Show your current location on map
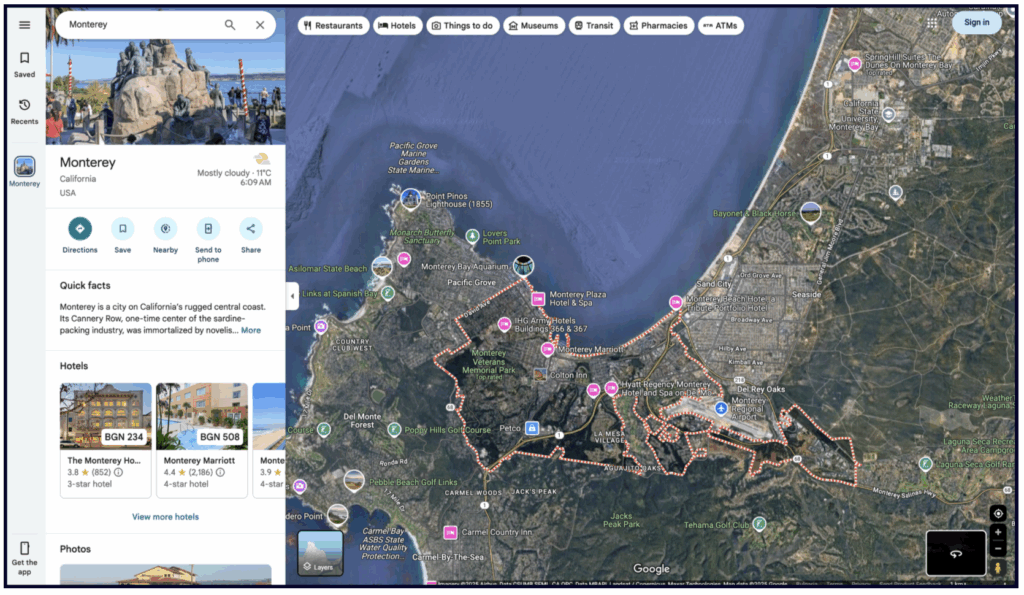 tap(997, 513)
